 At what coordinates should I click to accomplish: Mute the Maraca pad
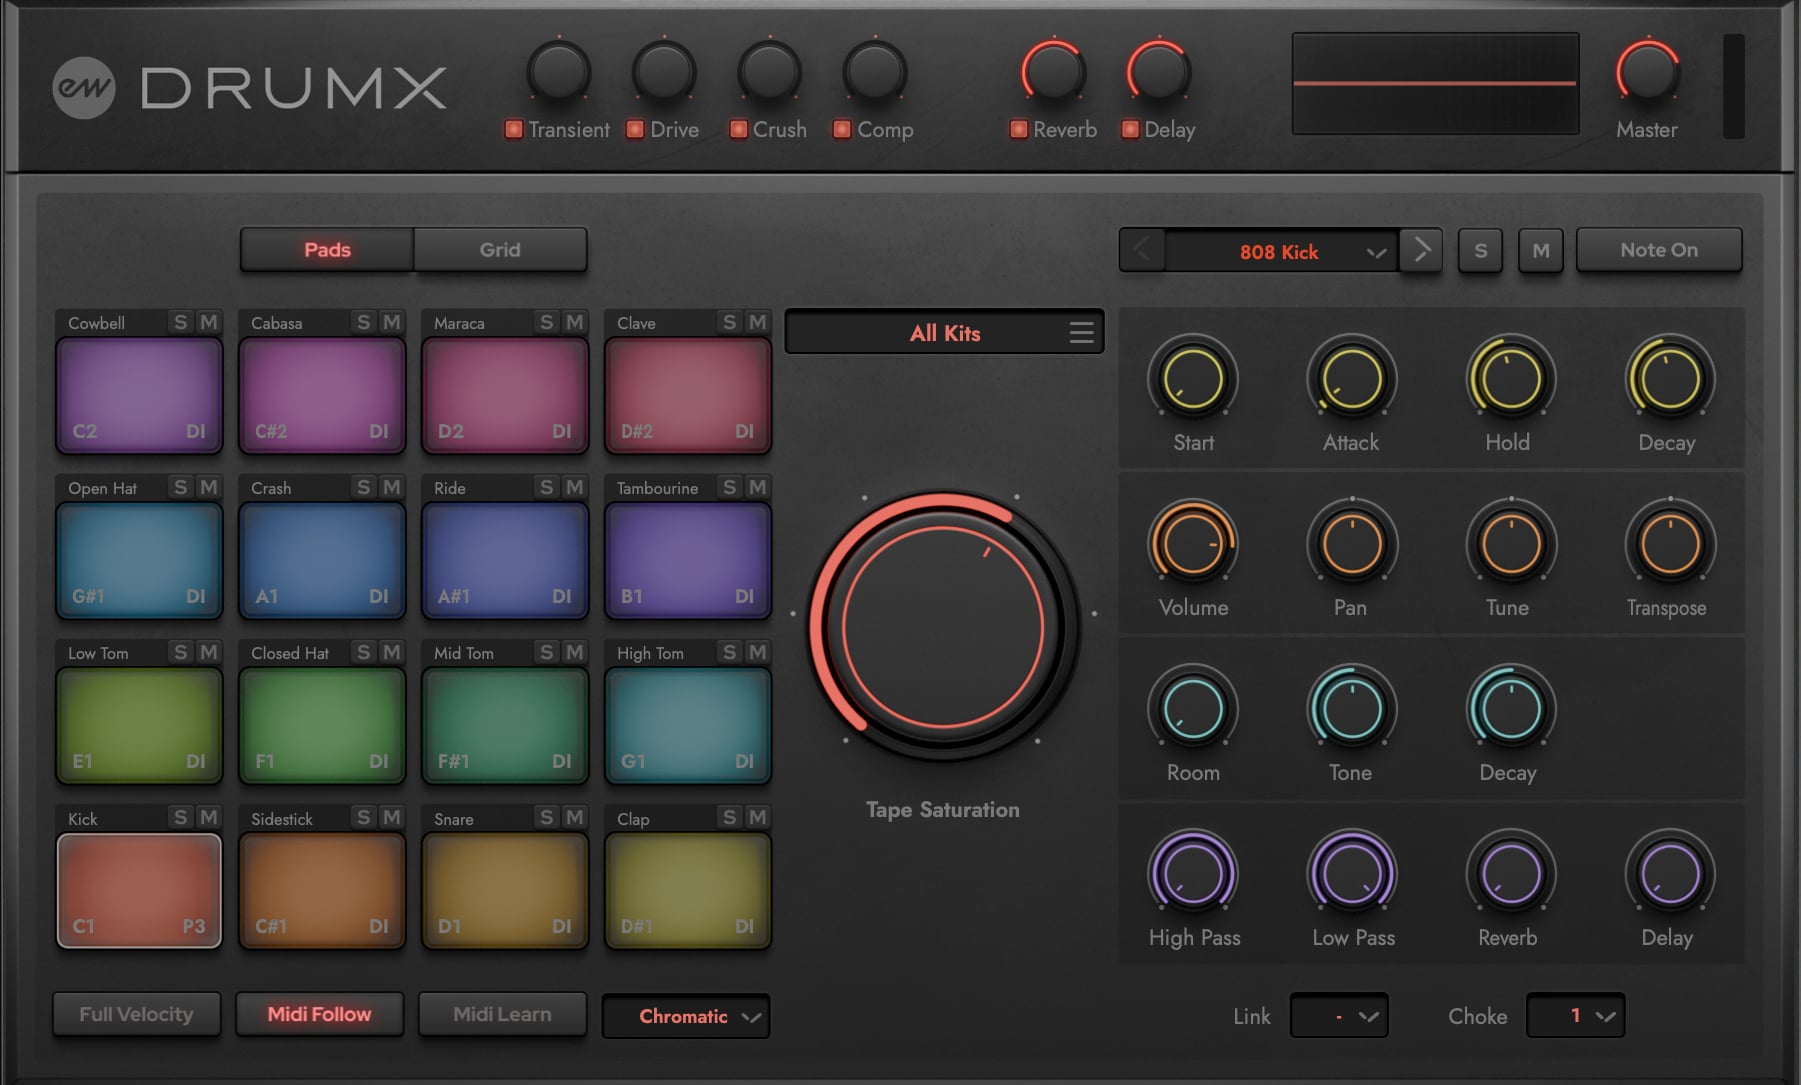pyautogui.click(x=574, y=322)
